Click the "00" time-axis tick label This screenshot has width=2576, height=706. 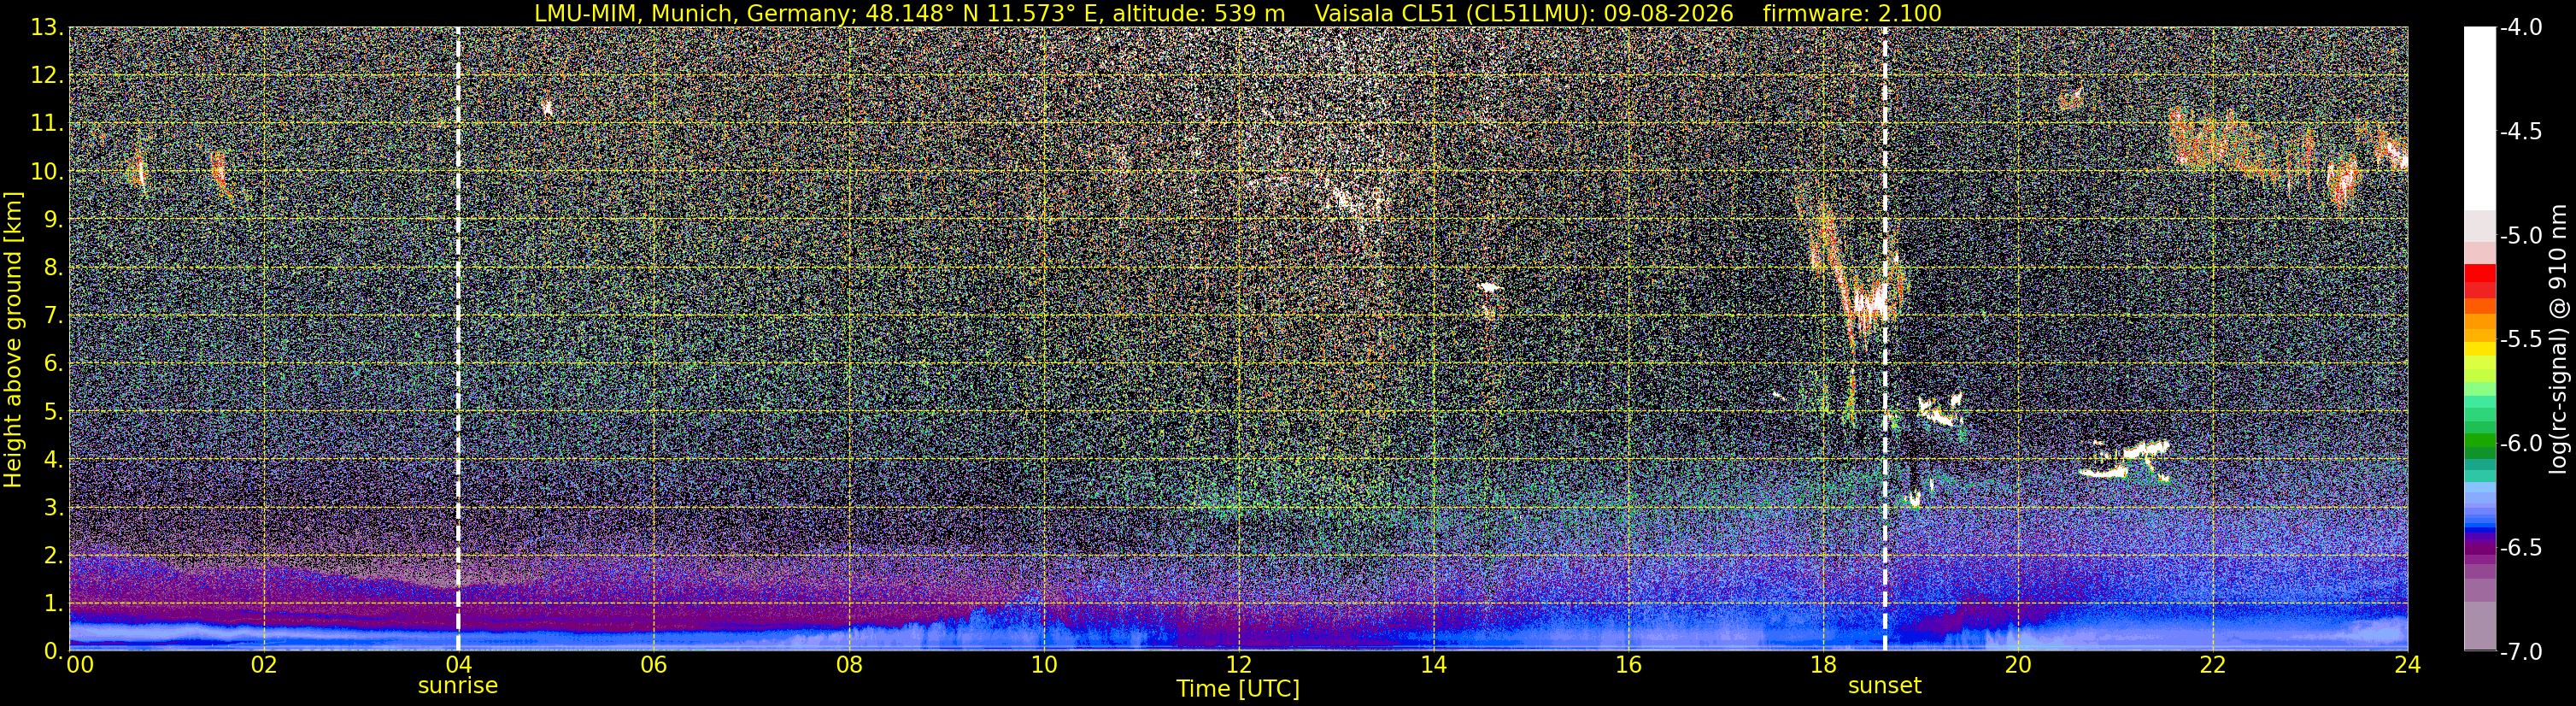(79, 665)
